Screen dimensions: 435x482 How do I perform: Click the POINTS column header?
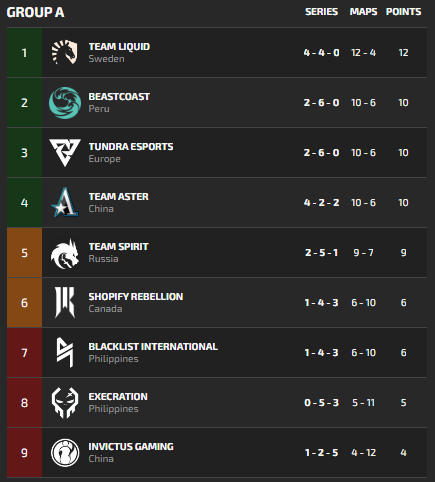coord(403,12)
